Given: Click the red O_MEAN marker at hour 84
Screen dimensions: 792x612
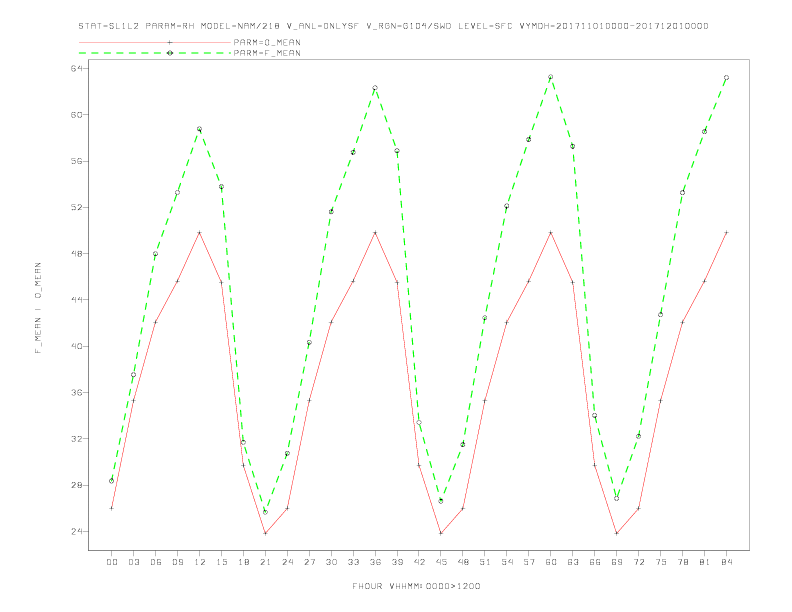Looking at the screenshot, I should click(x=726, y=232).
